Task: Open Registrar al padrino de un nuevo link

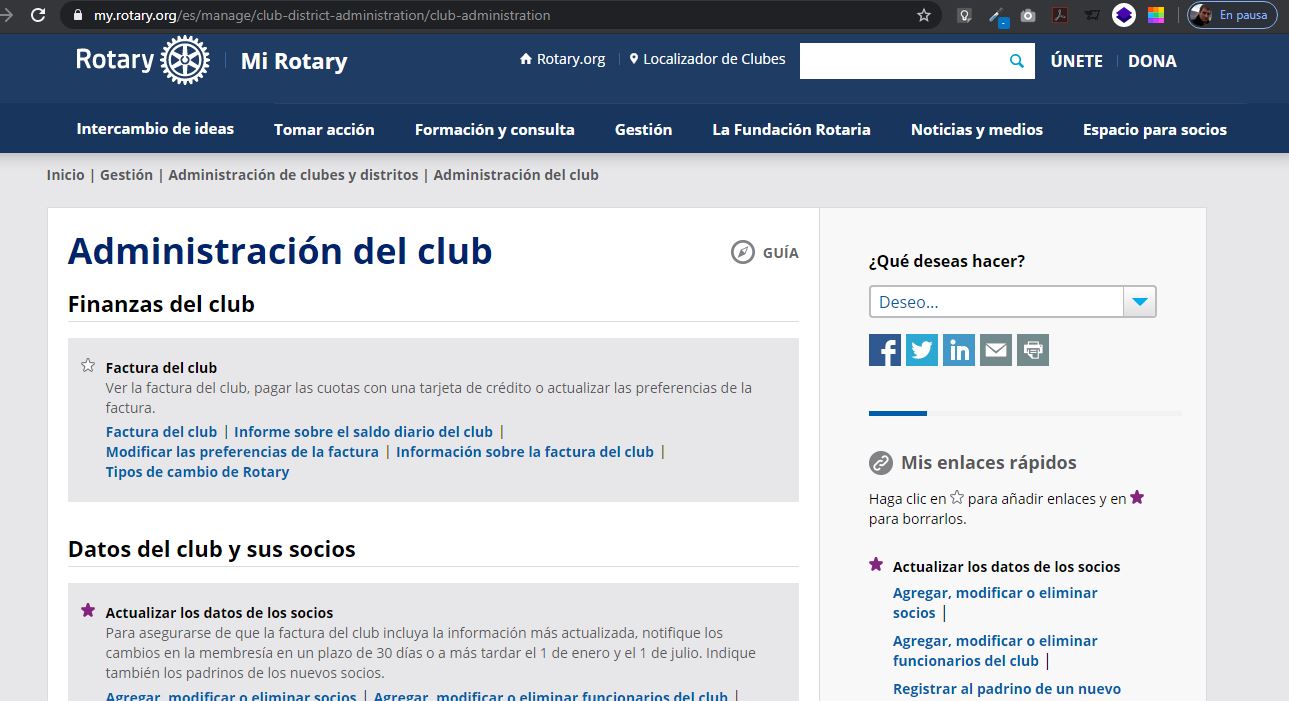Action: coord(1007,689)
